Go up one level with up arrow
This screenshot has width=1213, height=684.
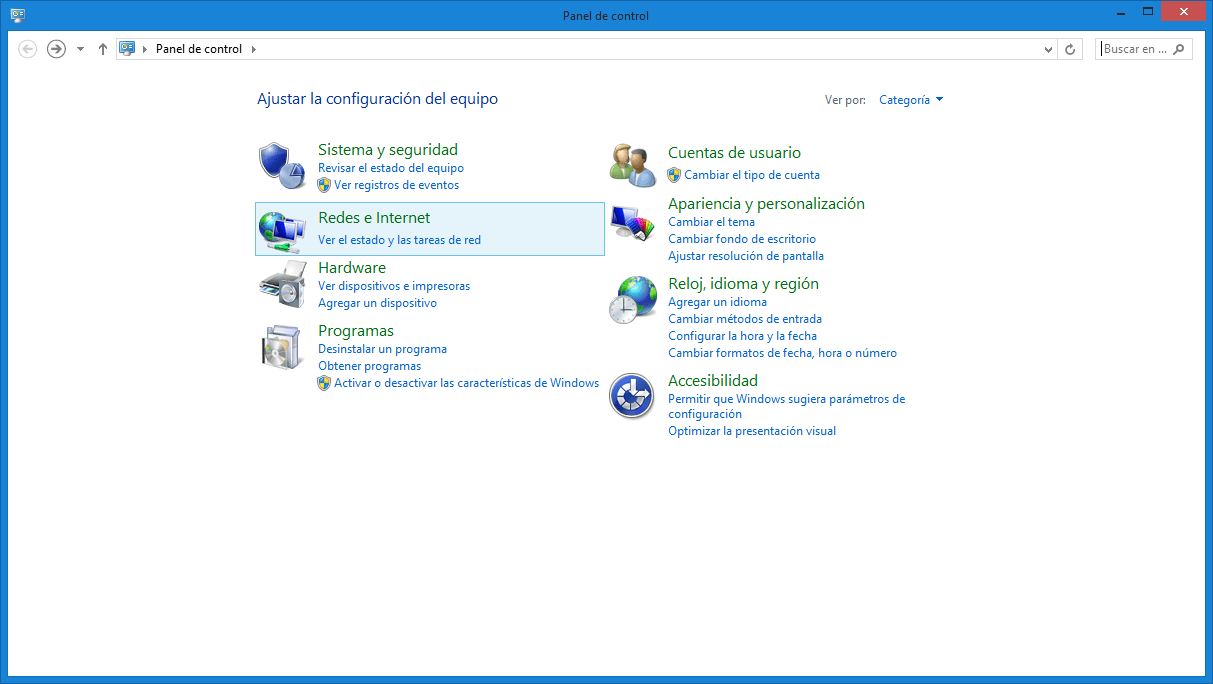pos(102,49)
